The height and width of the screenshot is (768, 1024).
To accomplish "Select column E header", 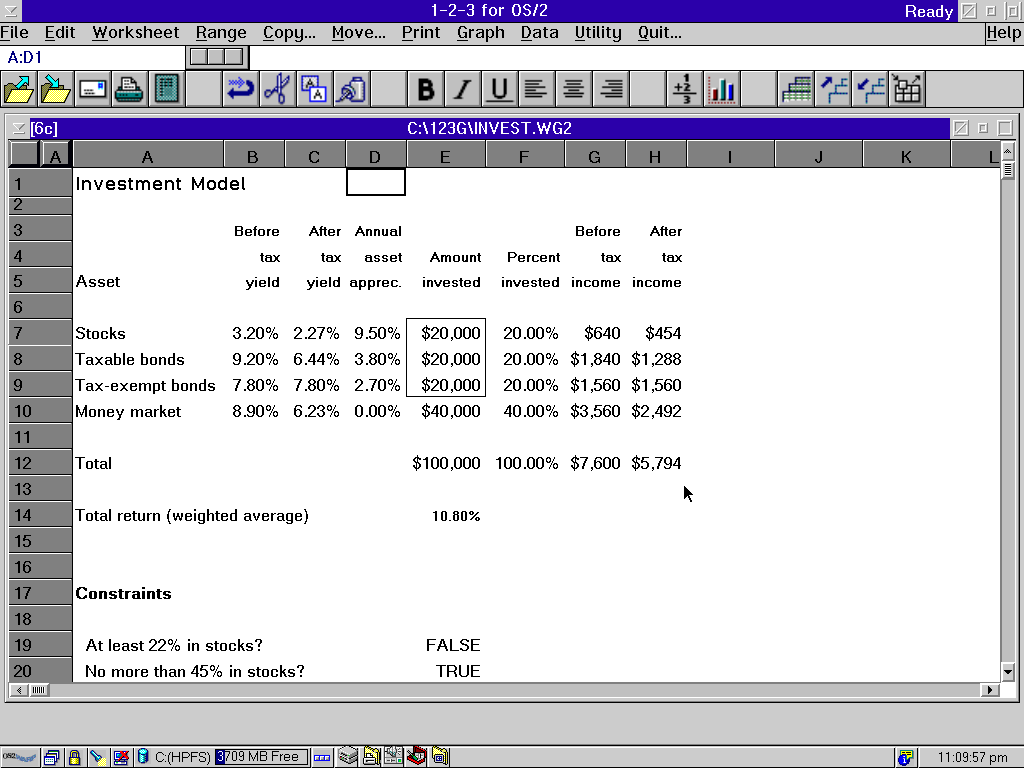I will click(x=445, y=155).
